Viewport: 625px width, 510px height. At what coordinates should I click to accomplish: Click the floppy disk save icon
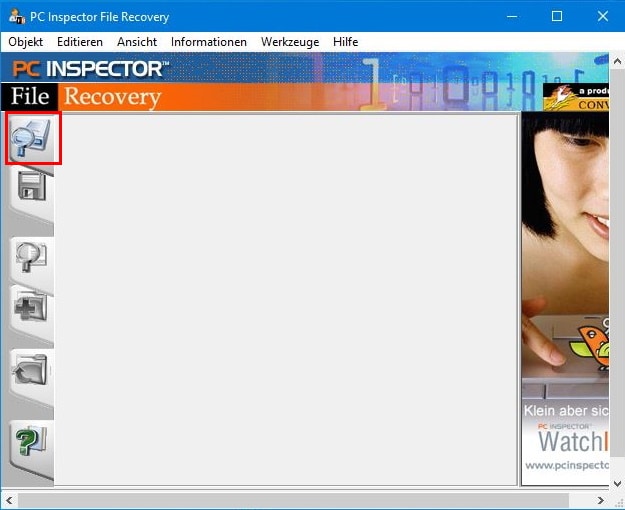[x=31, y=186]
